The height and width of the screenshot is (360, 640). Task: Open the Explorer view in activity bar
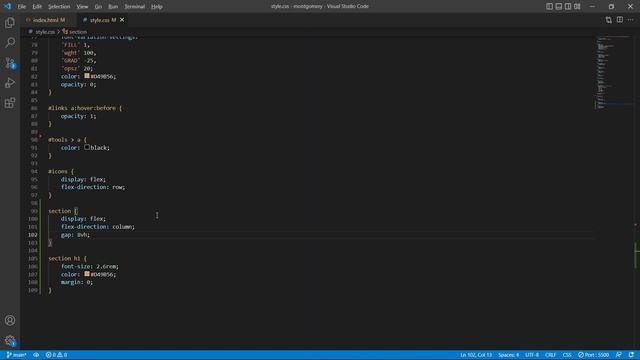point(10,23)
